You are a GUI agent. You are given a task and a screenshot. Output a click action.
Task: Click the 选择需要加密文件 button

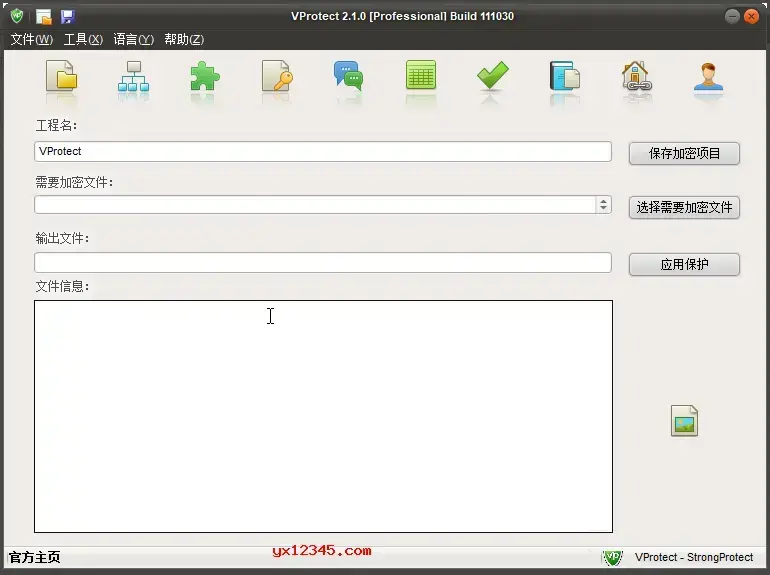tap(684, 207)
